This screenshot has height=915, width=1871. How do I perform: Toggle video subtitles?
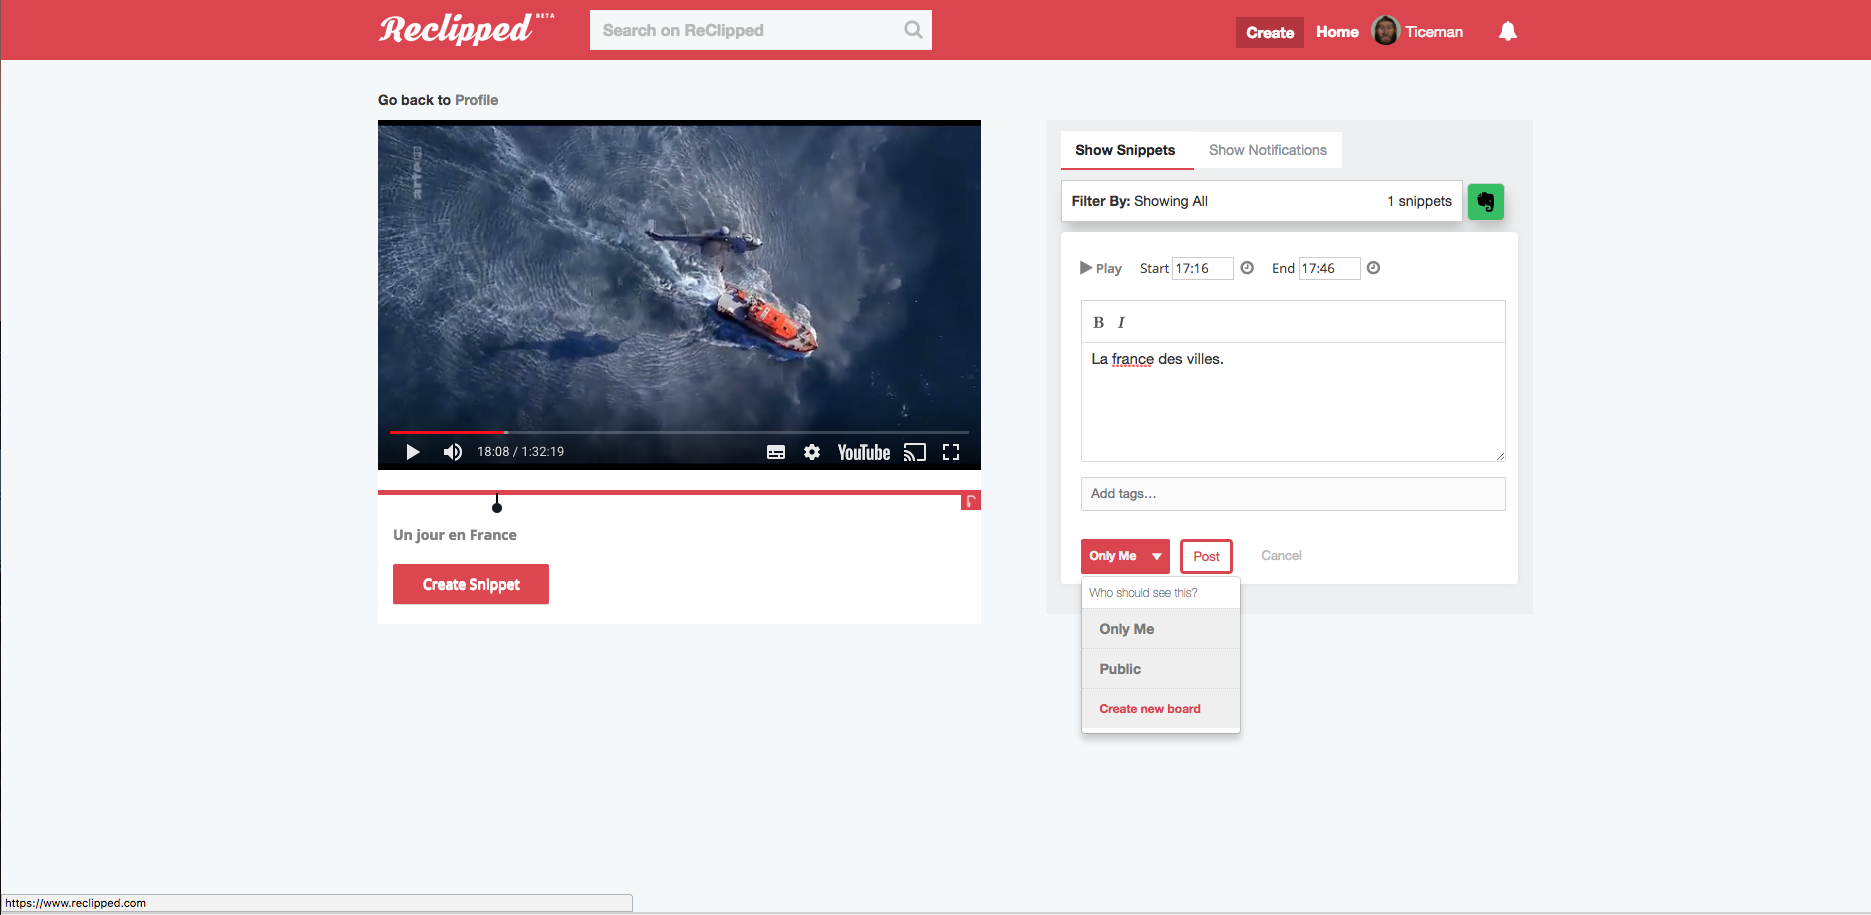pyautogui.click(x=776, y=452)
